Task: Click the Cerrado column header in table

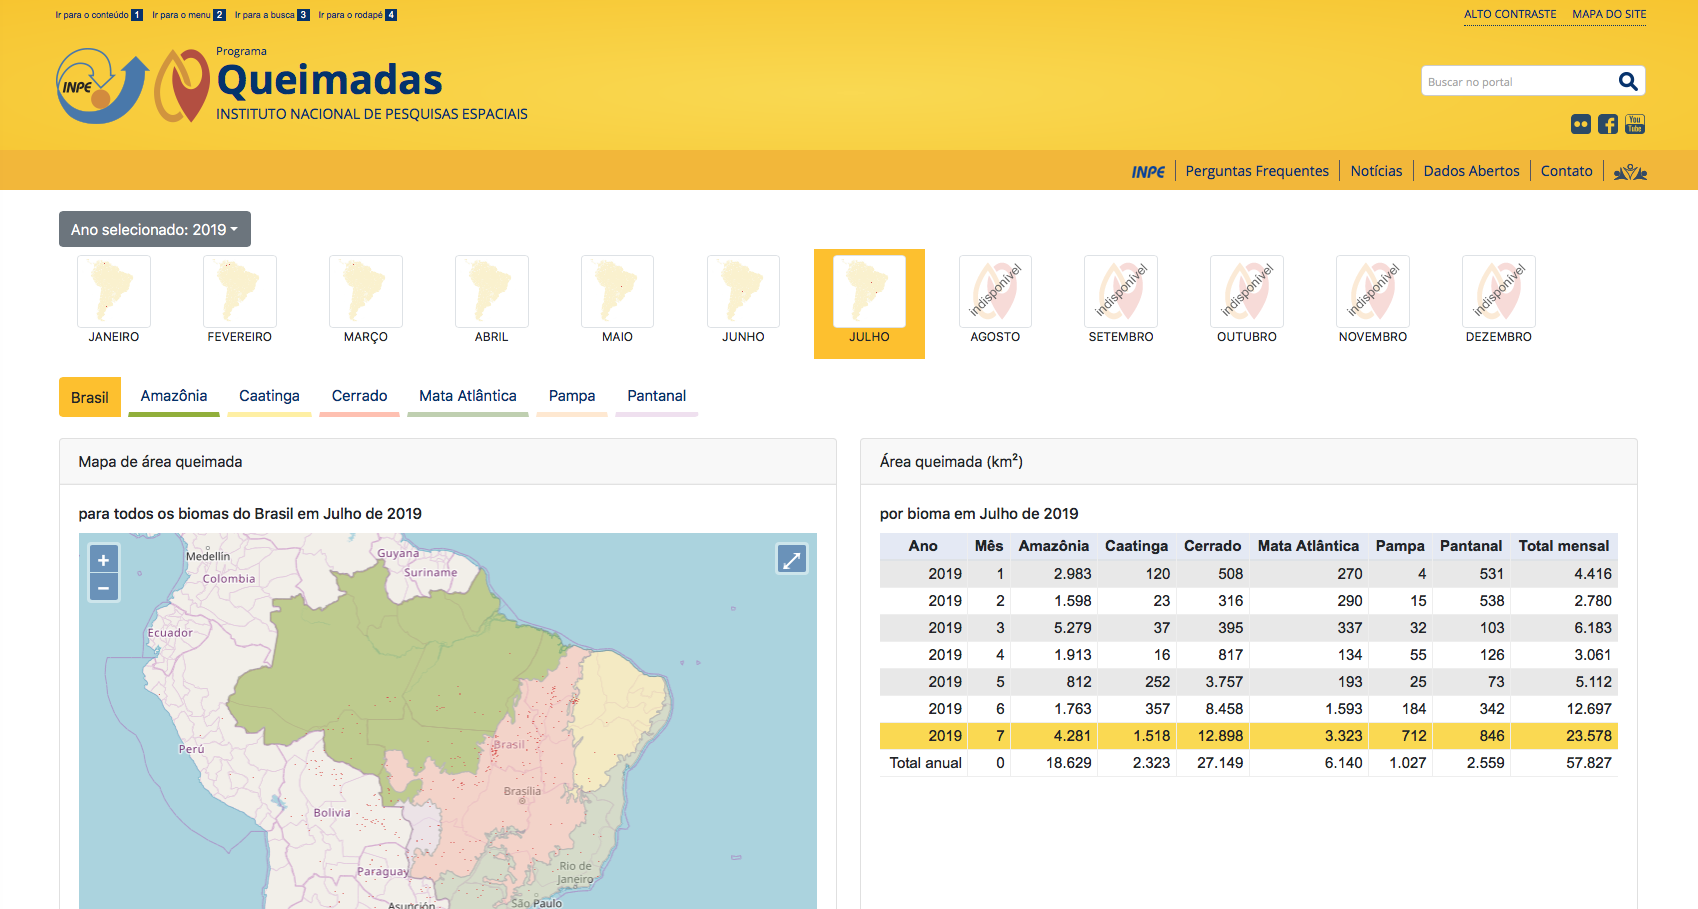Action: pyautogui.click(x=1212, y=546)
